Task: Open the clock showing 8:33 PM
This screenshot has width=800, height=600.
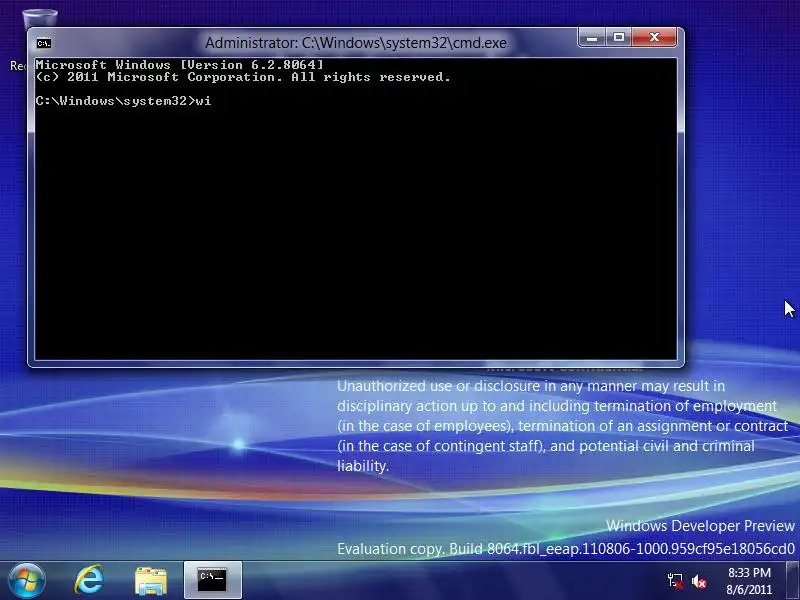Action: coord(749,581)
